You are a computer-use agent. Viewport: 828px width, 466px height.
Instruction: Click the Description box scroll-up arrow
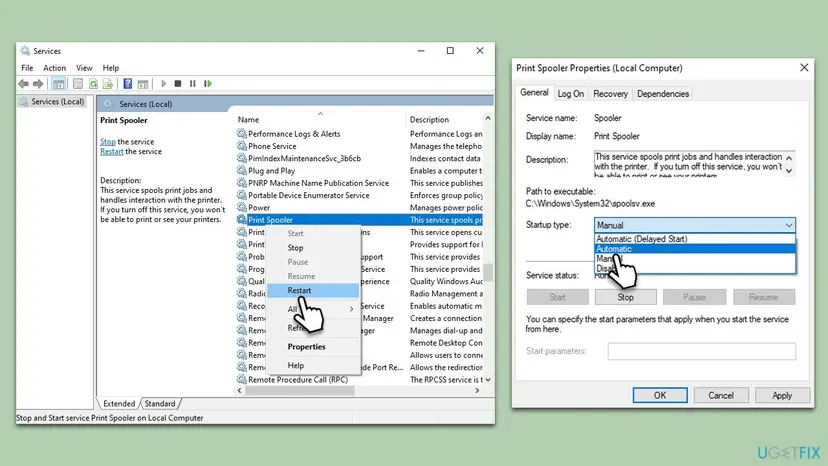pos(789,158)
